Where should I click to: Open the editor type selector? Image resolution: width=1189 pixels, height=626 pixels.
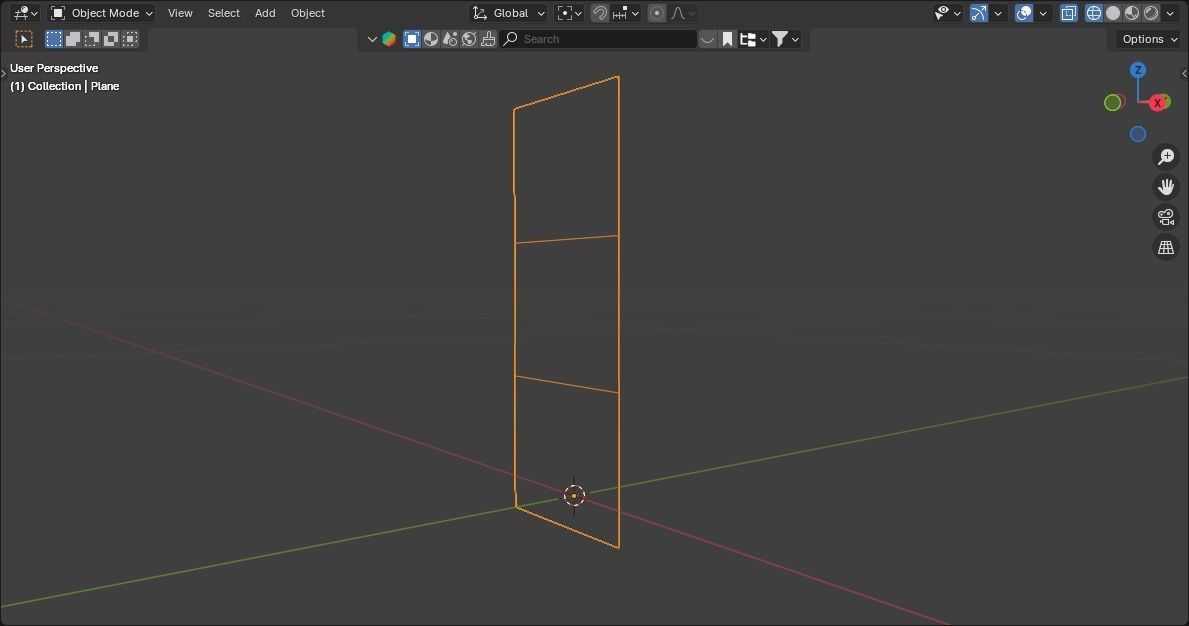25,13
